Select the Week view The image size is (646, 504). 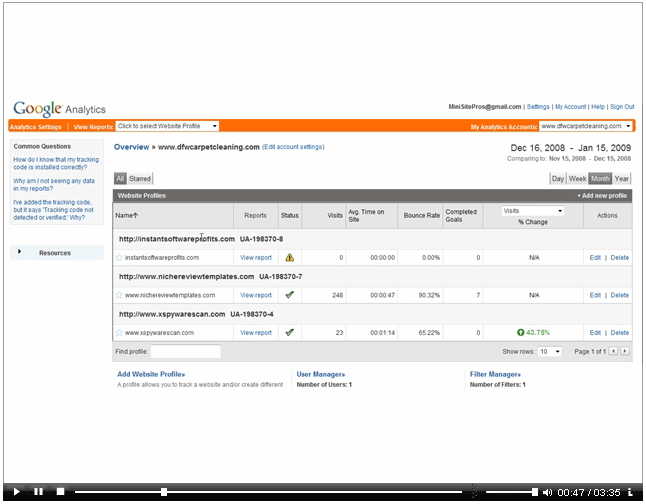577,178
